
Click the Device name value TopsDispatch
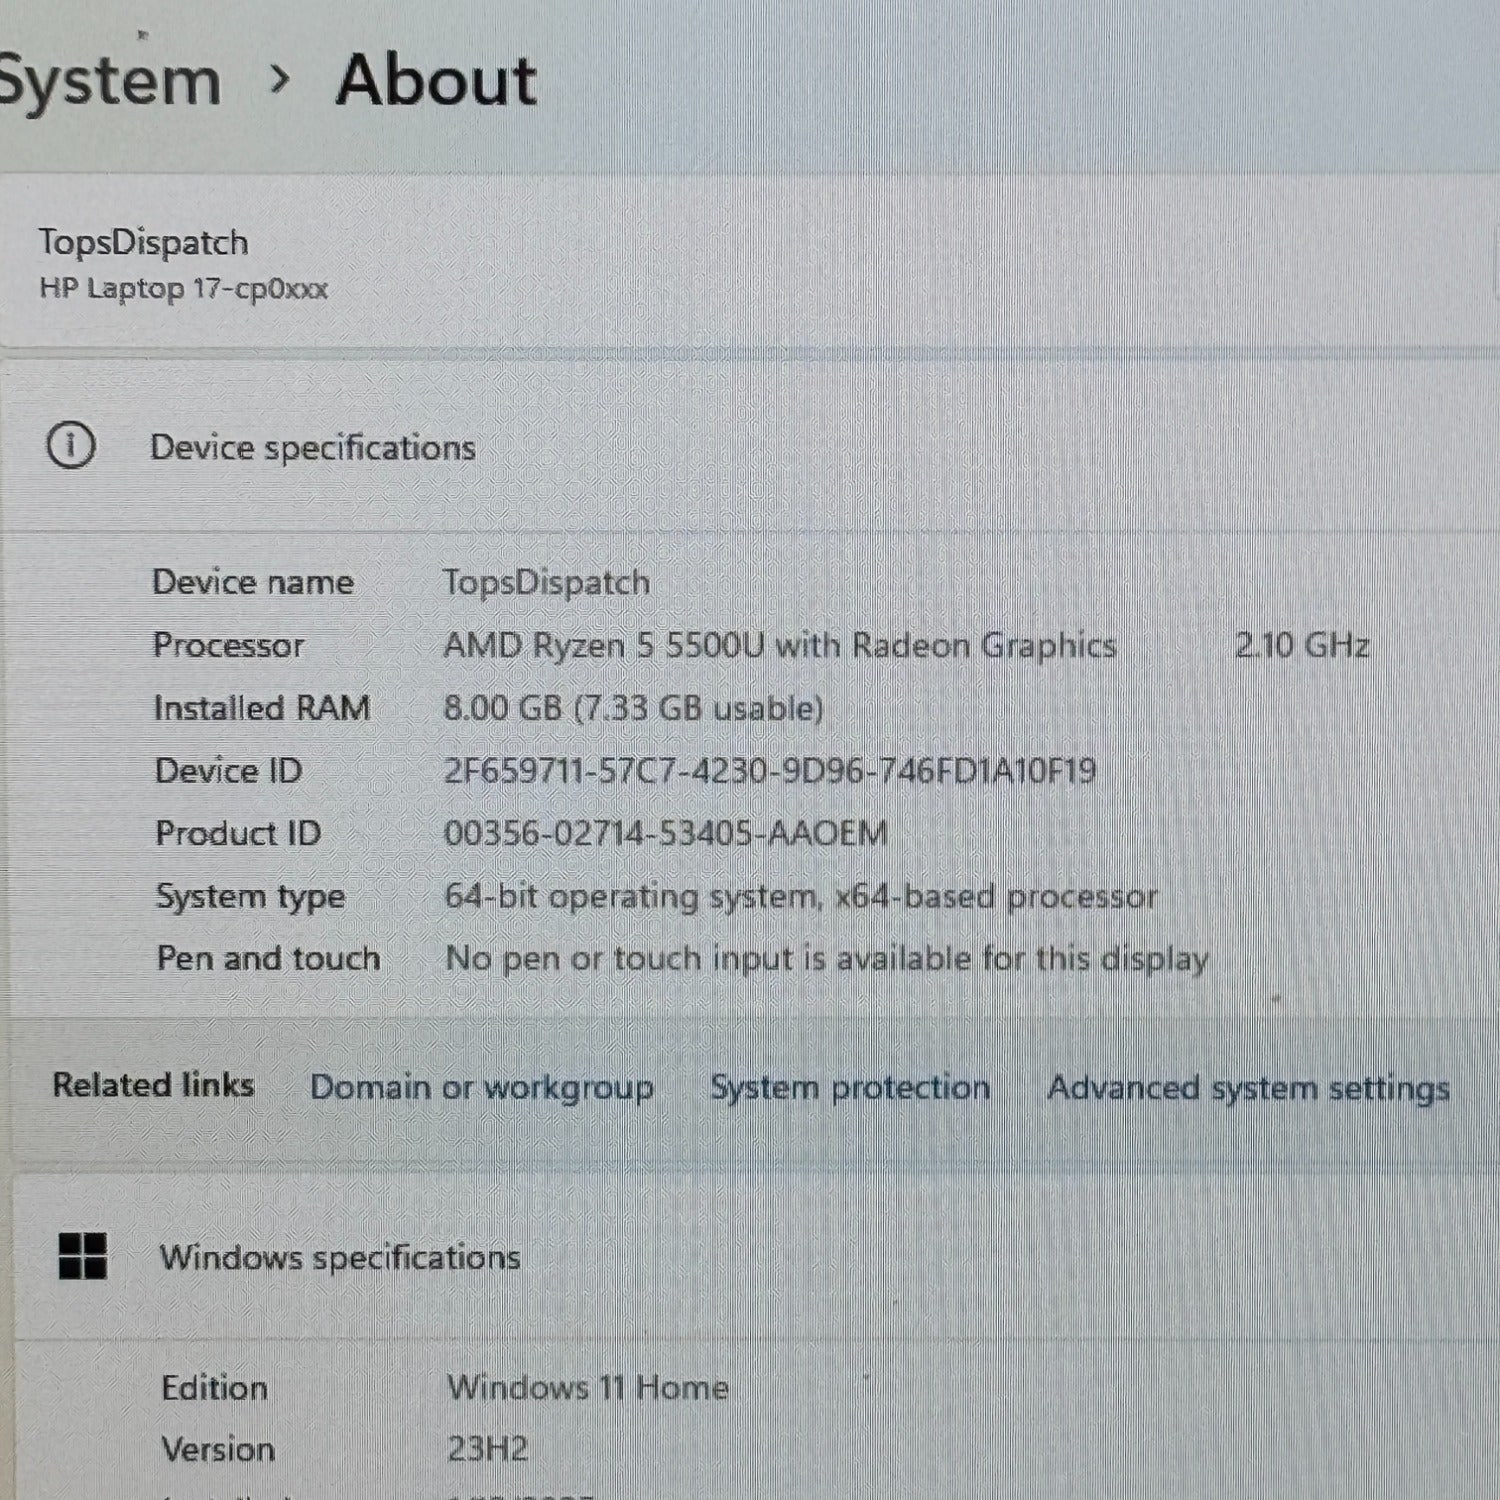point(546,582)
